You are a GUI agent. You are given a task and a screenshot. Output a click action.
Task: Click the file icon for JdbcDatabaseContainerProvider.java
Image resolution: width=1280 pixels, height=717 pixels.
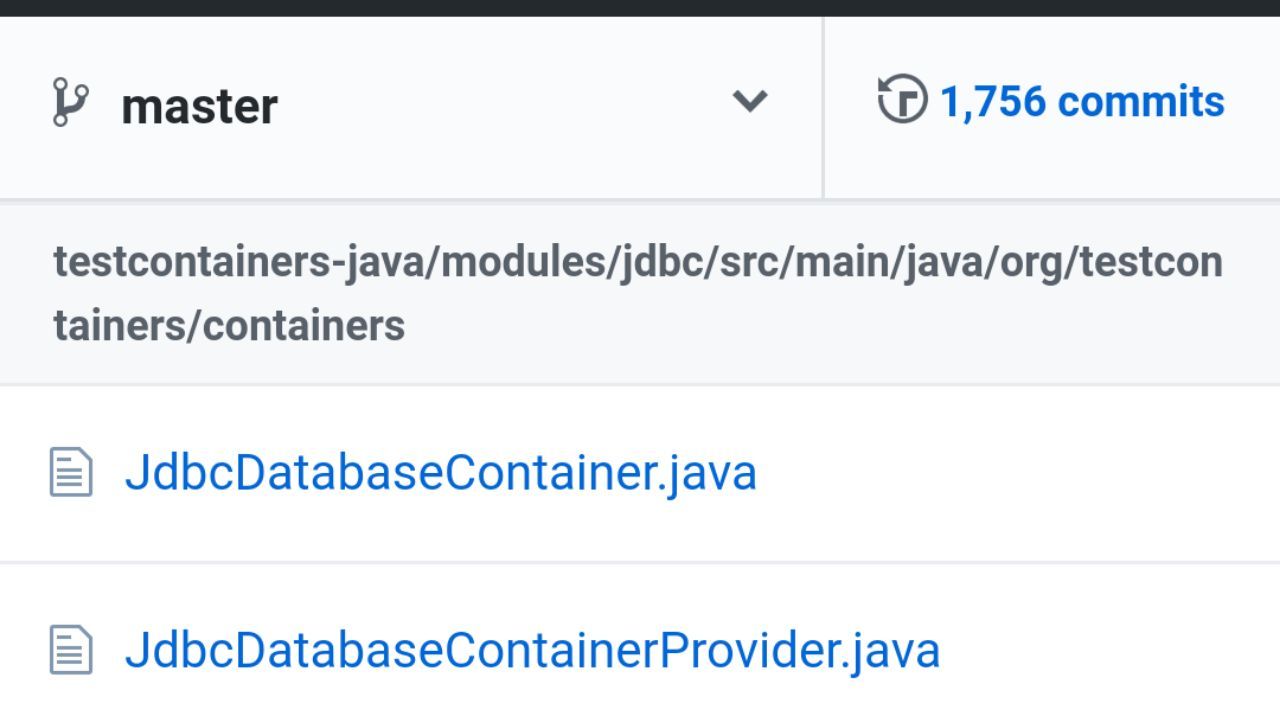[x=71, y=650]
